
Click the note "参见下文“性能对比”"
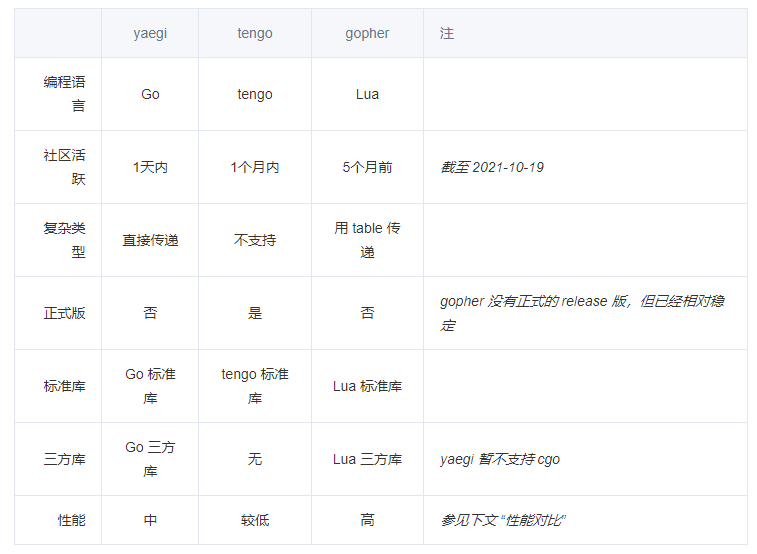503,520
